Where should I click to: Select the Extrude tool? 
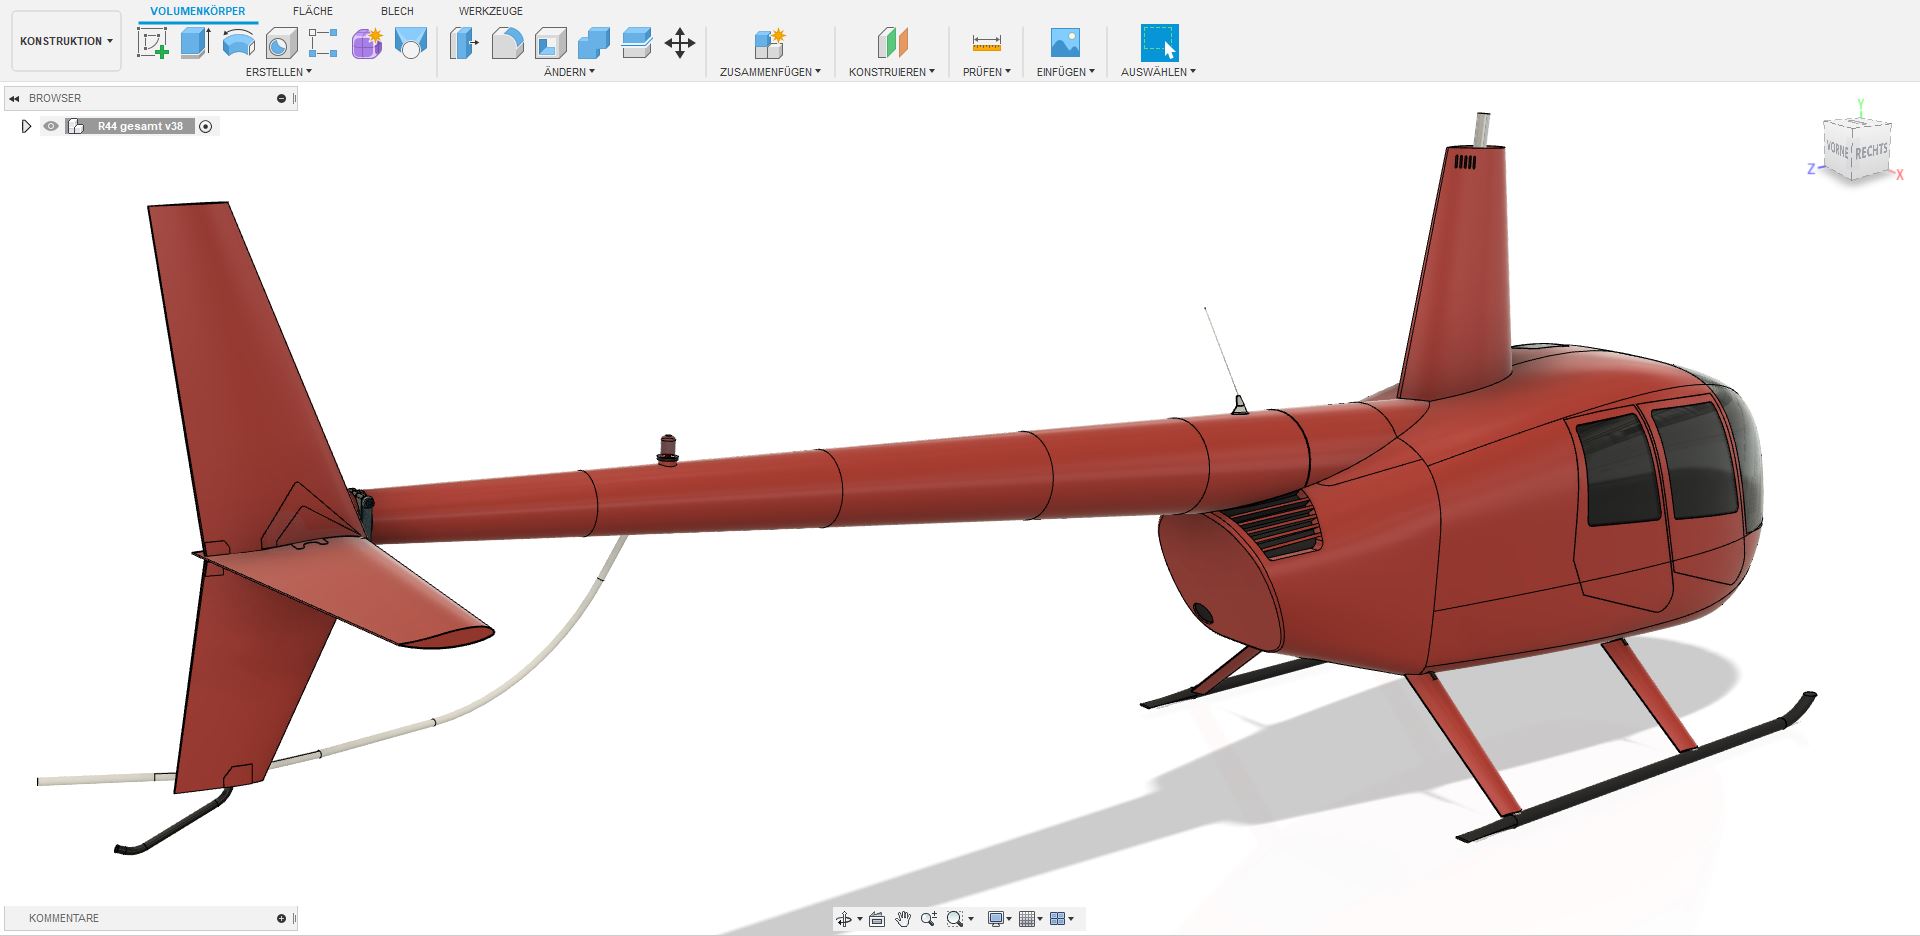pyautogui.click(x=195, y=43)
